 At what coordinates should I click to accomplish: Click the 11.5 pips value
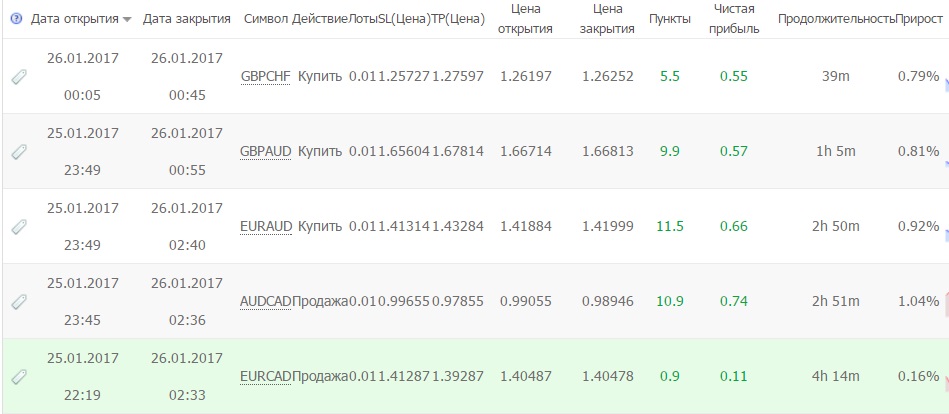[x=670, y=226]
